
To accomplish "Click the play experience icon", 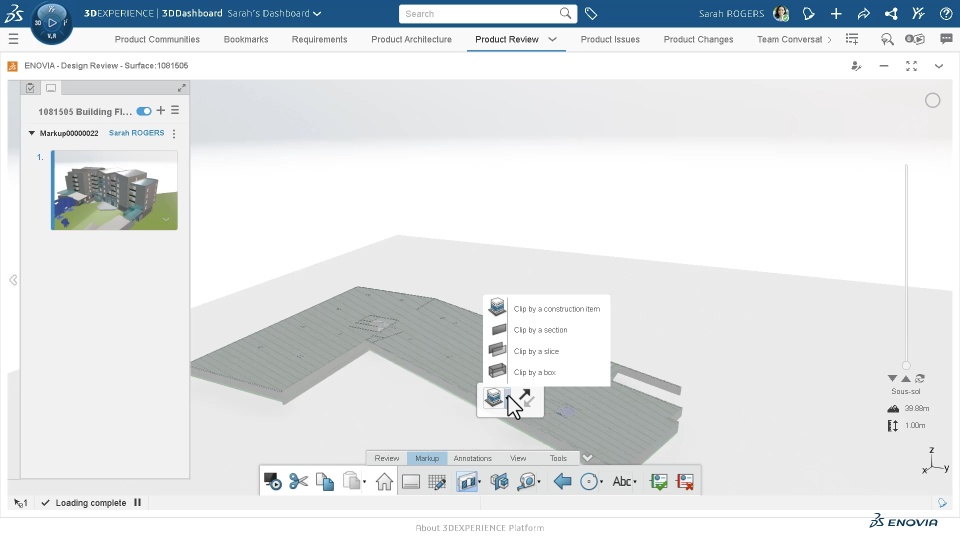I will click(x=915, y=39).
